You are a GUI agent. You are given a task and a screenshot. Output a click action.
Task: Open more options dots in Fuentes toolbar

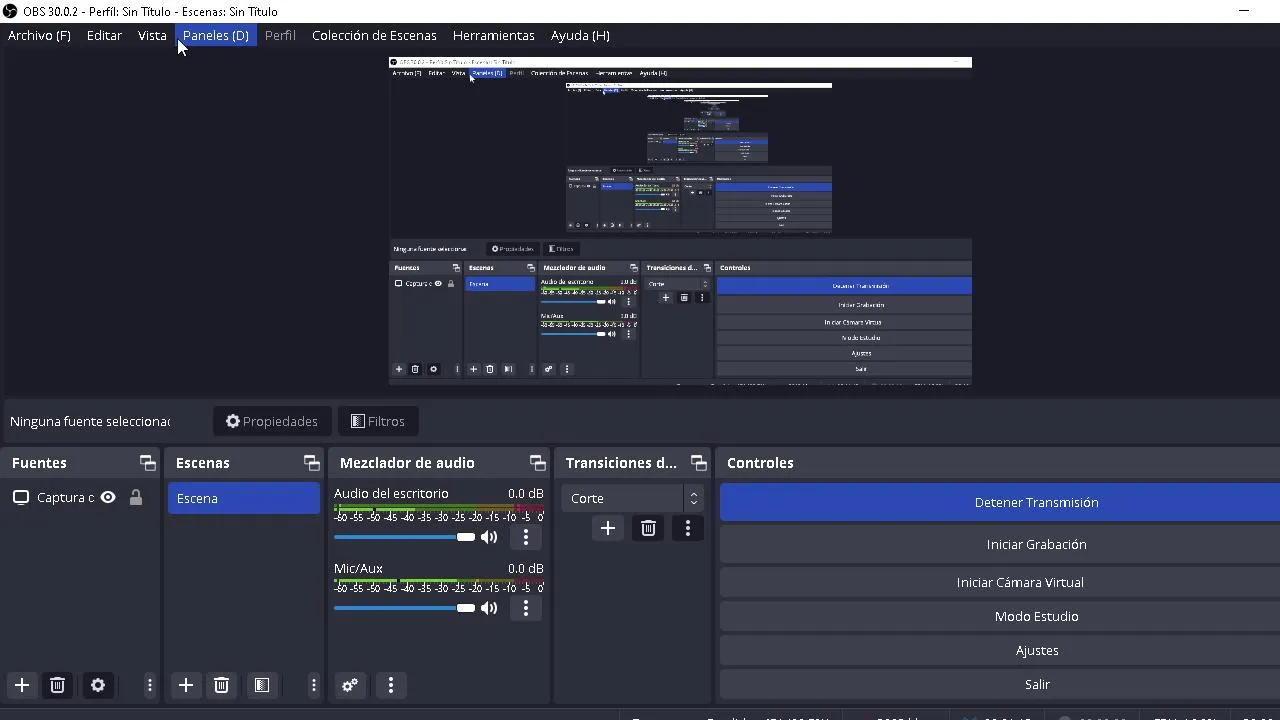(x=150, y=685)
